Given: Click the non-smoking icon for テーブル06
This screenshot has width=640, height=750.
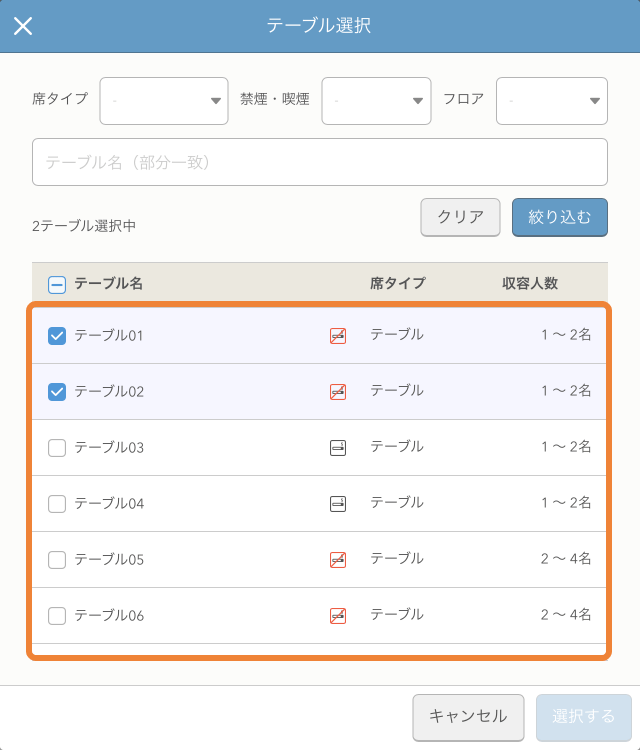Looking at the screenshot, I should (x=338, y=616).
